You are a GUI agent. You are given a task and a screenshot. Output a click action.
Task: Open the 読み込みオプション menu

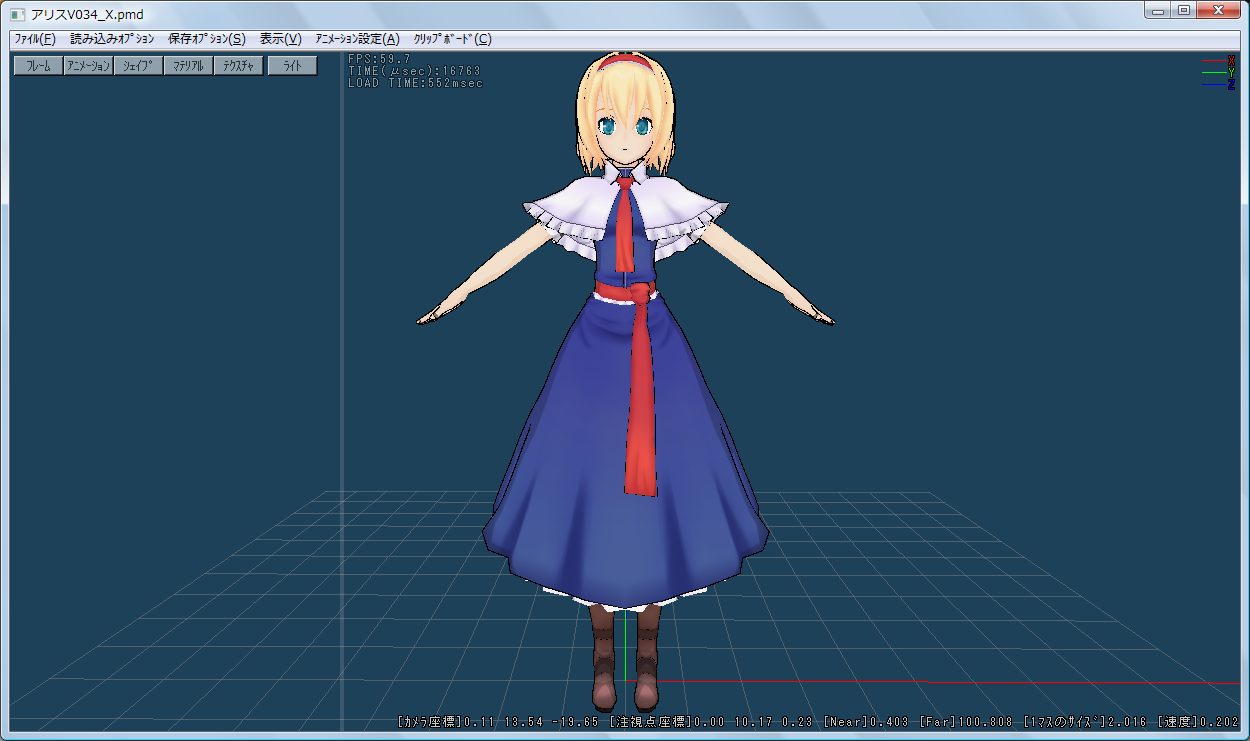(x=112, y=39)
